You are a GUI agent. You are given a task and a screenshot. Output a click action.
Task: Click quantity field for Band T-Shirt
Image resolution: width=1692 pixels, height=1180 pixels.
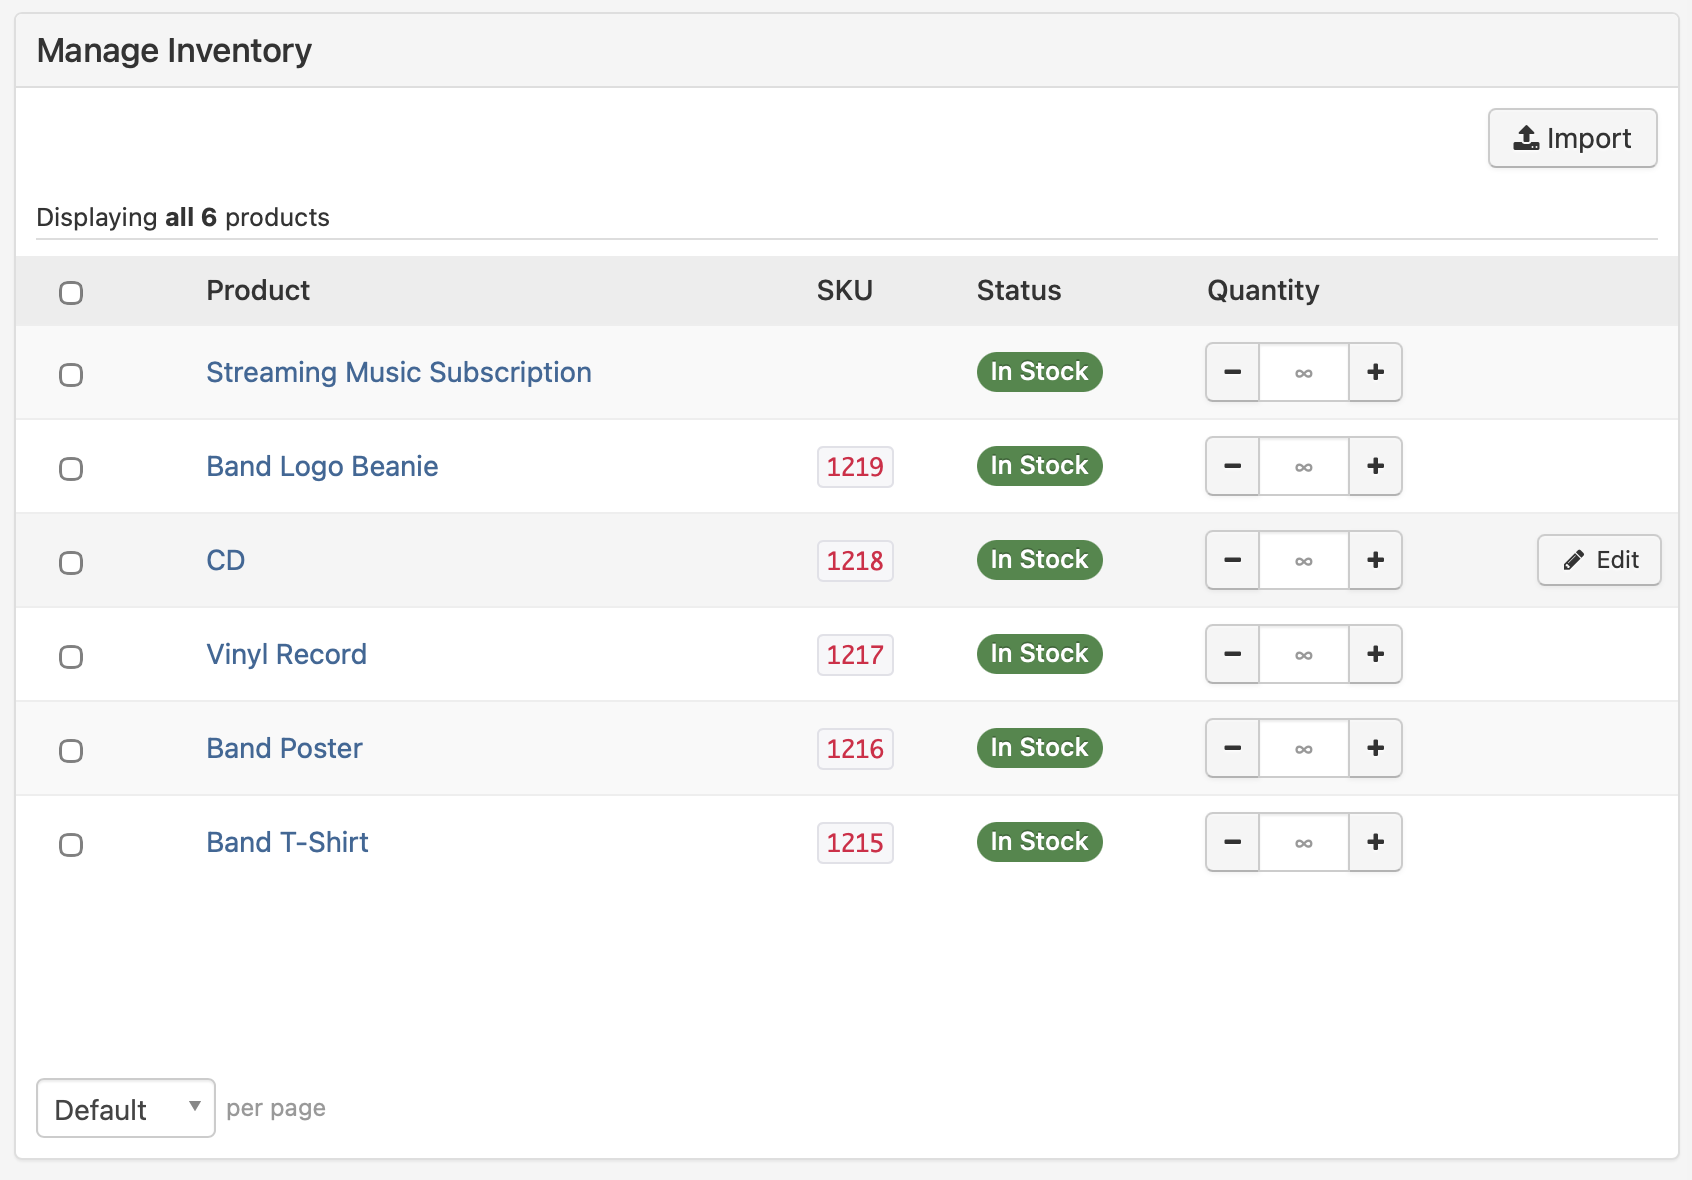[1304, 842]
